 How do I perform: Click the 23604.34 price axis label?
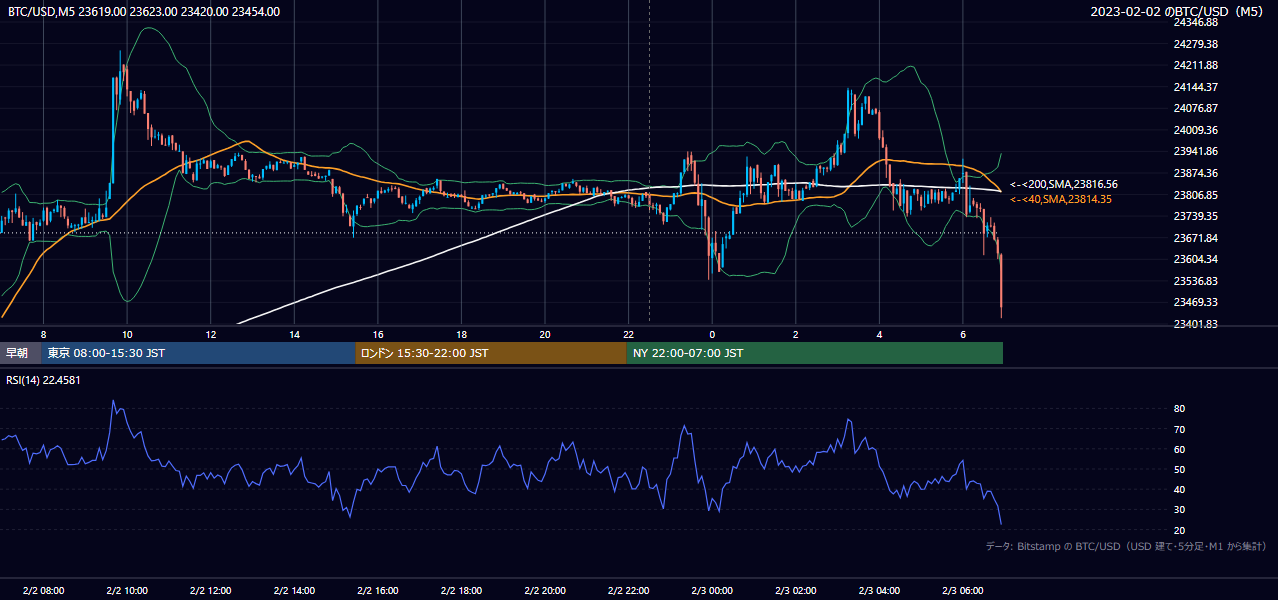click(x=1195, y=259)
